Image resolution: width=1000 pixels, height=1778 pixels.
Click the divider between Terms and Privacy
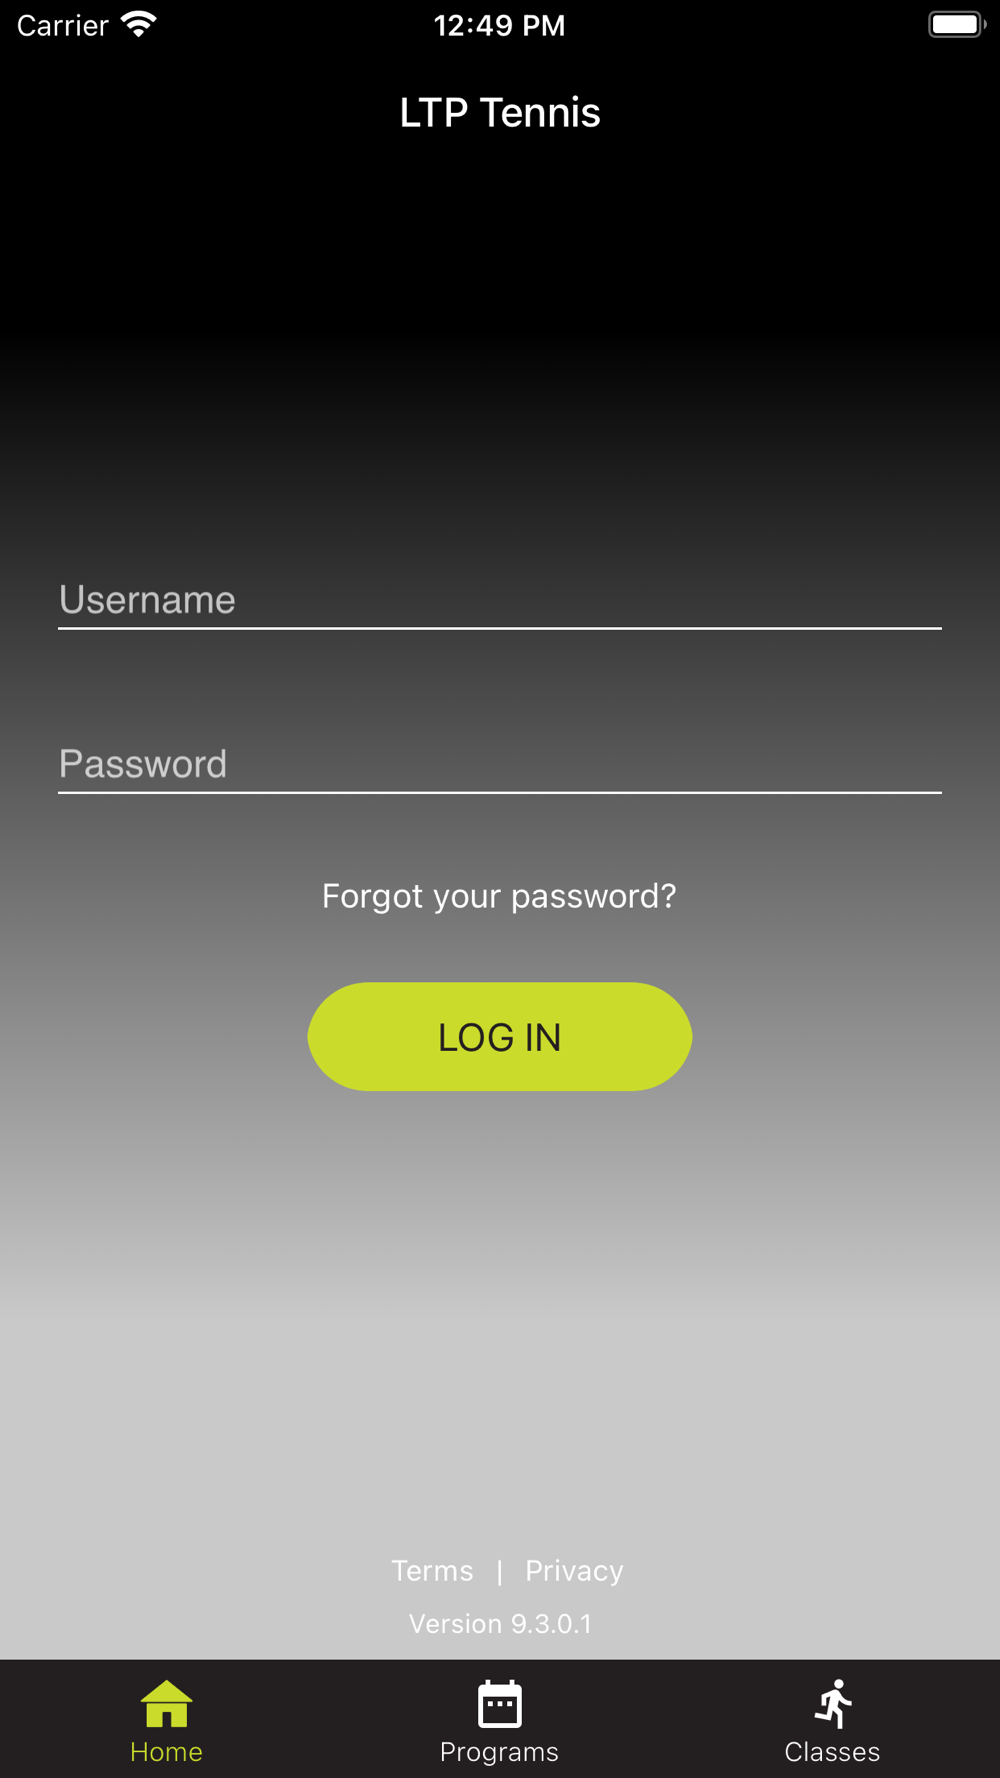point(499,1571)
